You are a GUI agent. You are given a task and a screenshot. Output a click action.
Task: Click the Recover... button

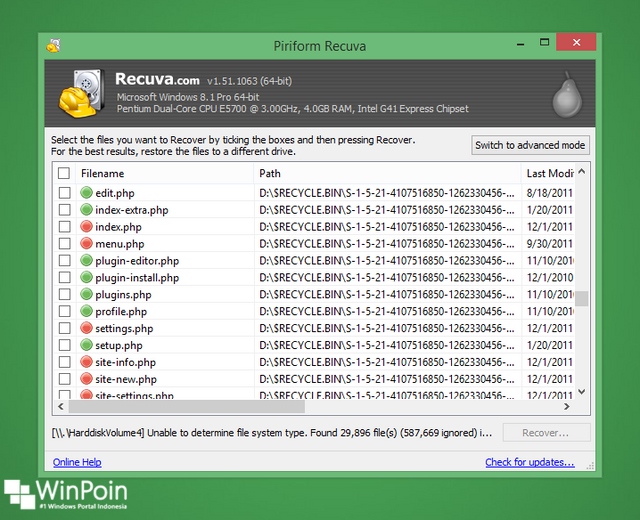click(x=546, y=433)
